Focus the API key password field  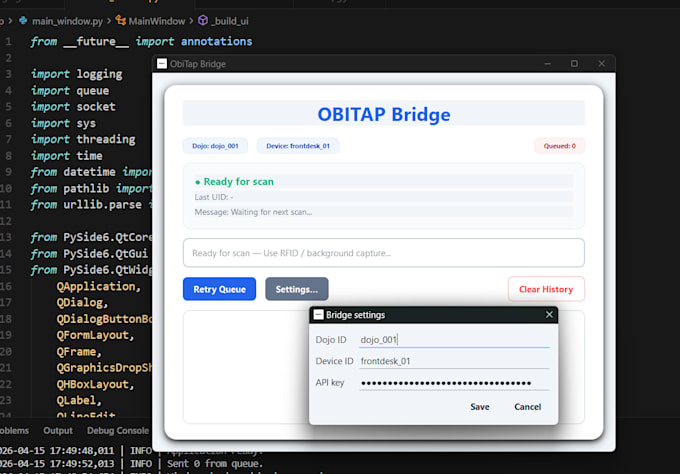pyautogui.click(x=454, y=383)
